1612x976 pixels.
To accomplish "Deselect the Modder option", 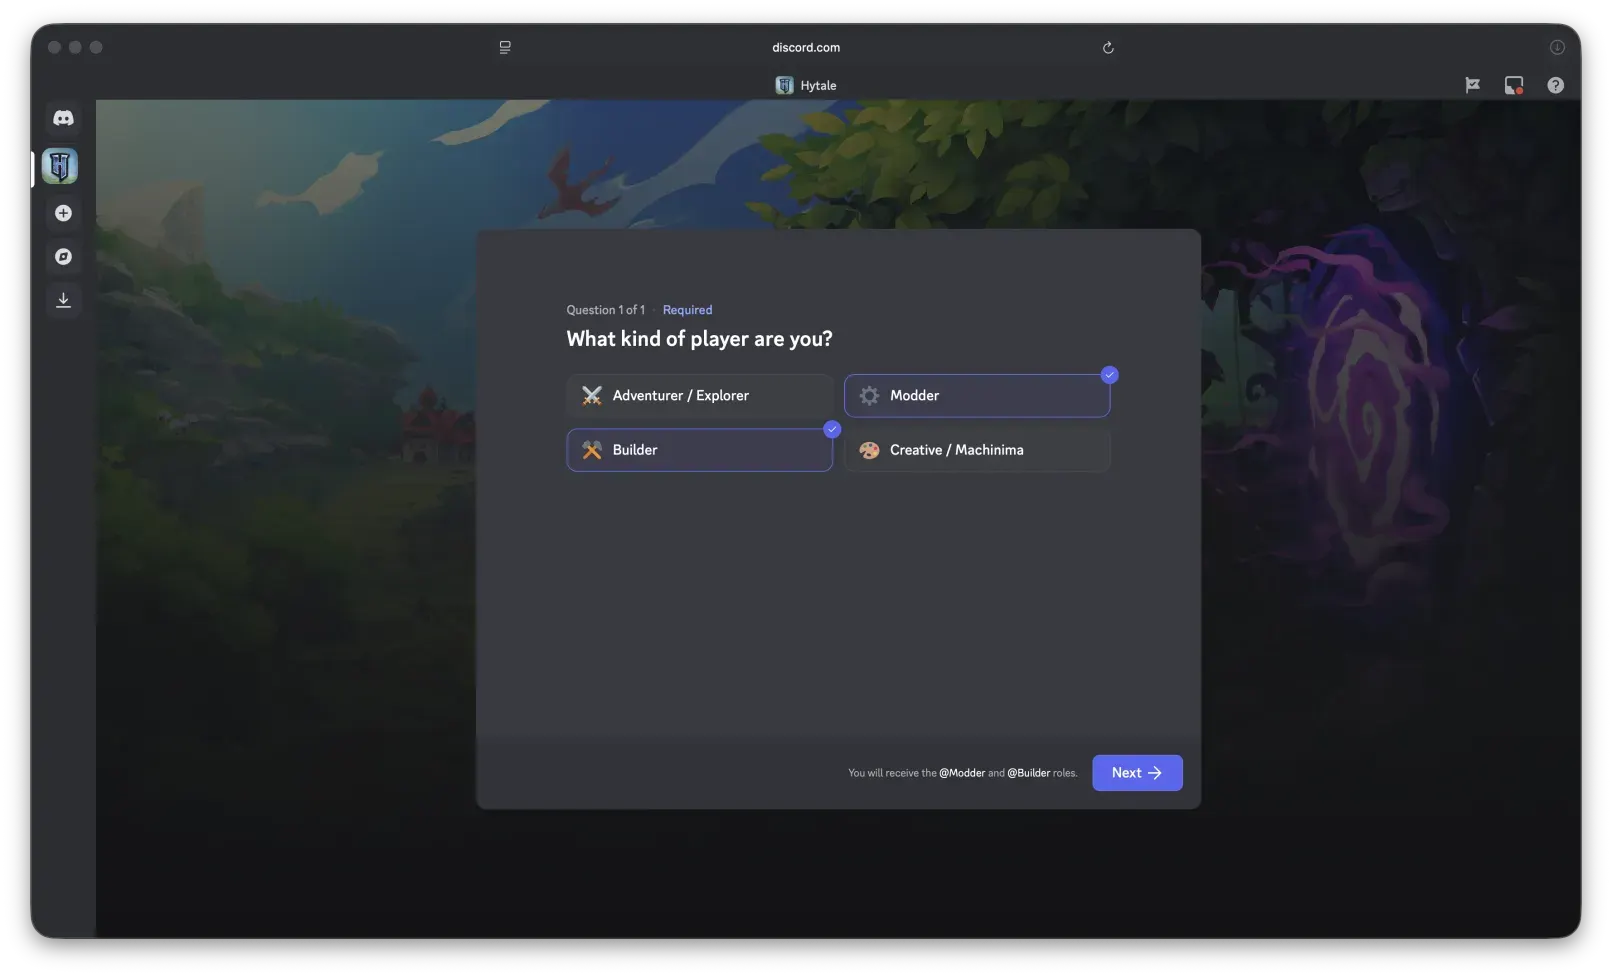I will tap(976, 396).
